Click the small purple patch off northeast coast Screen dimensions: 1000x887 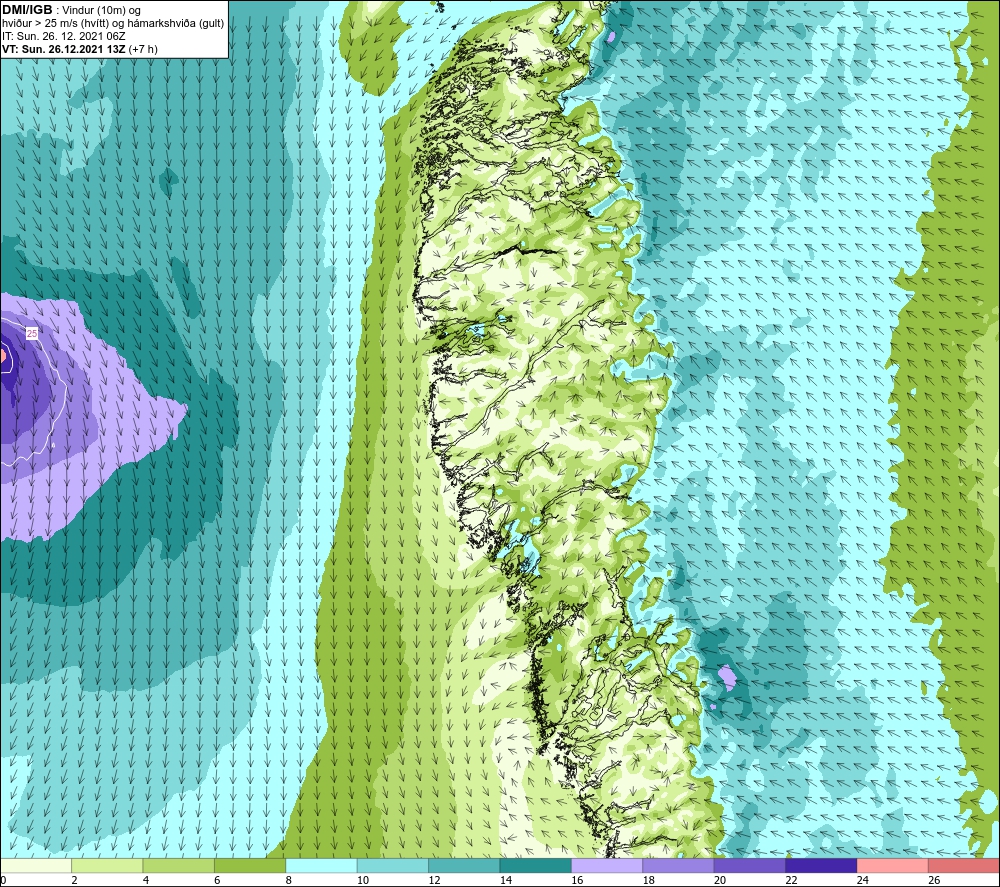611,37
